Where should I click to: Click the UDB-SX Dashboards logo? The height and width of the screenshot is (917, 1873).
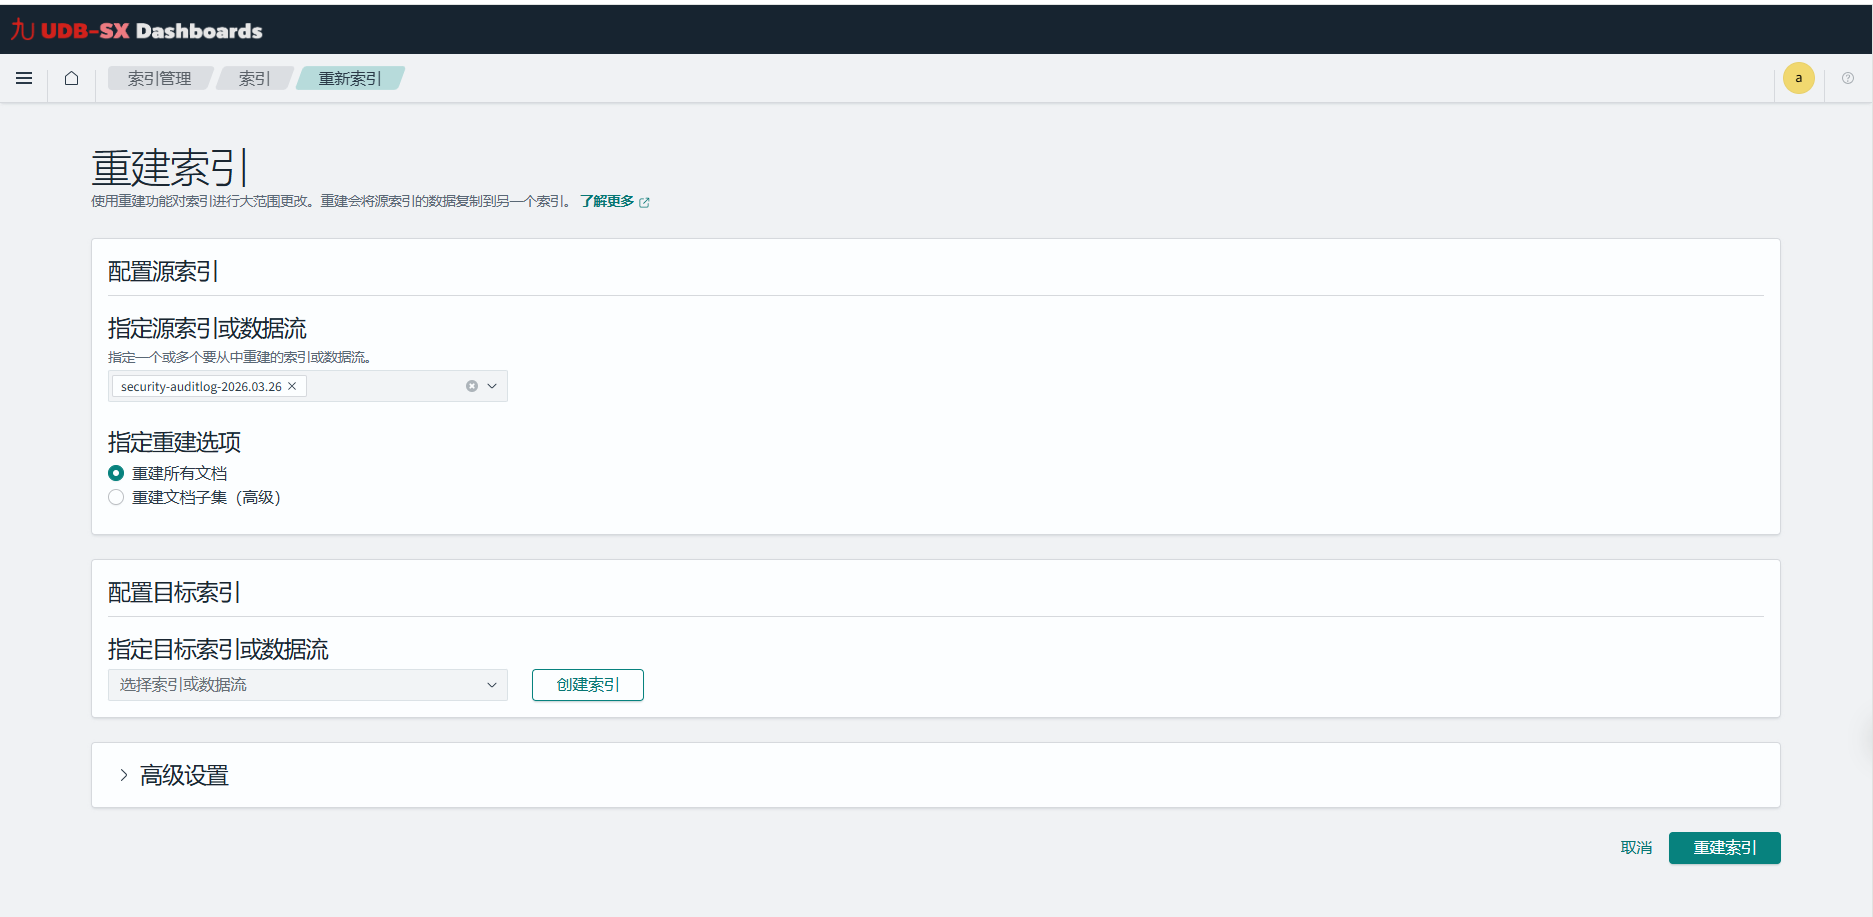click(x=137, y=30)
